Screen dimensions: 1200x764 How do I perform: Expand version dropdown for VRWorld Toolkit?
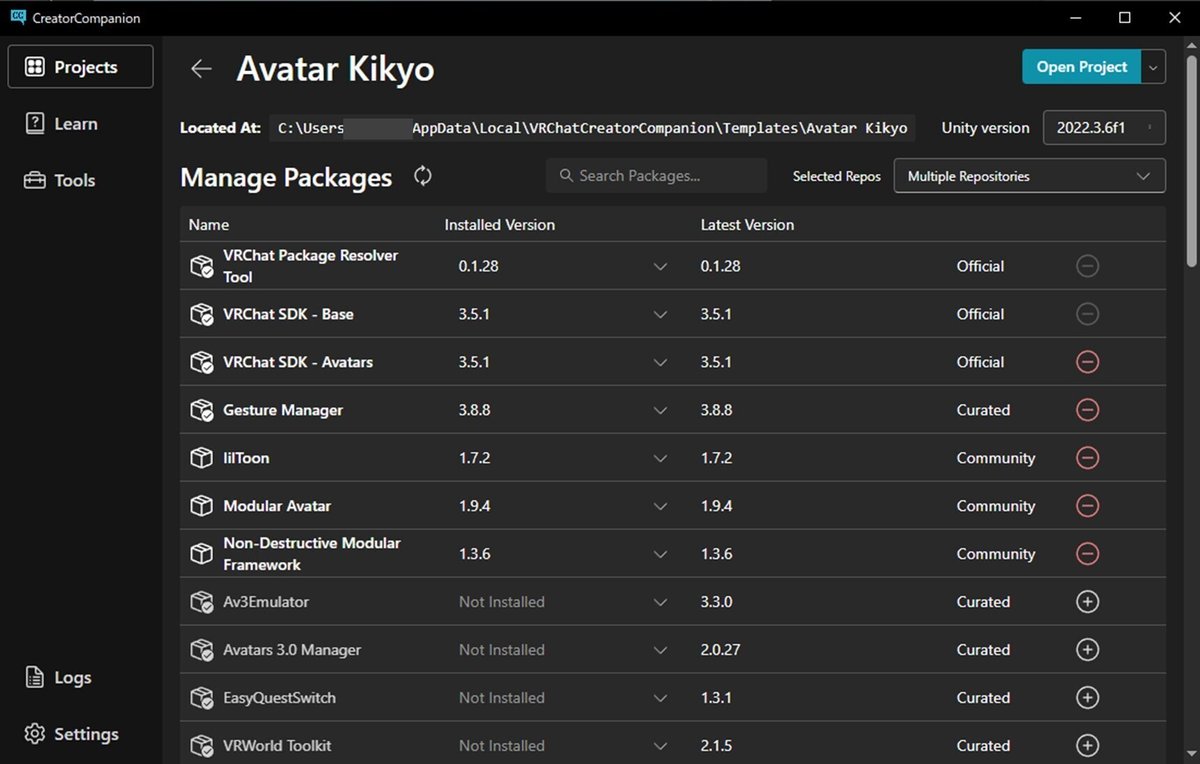660,746
